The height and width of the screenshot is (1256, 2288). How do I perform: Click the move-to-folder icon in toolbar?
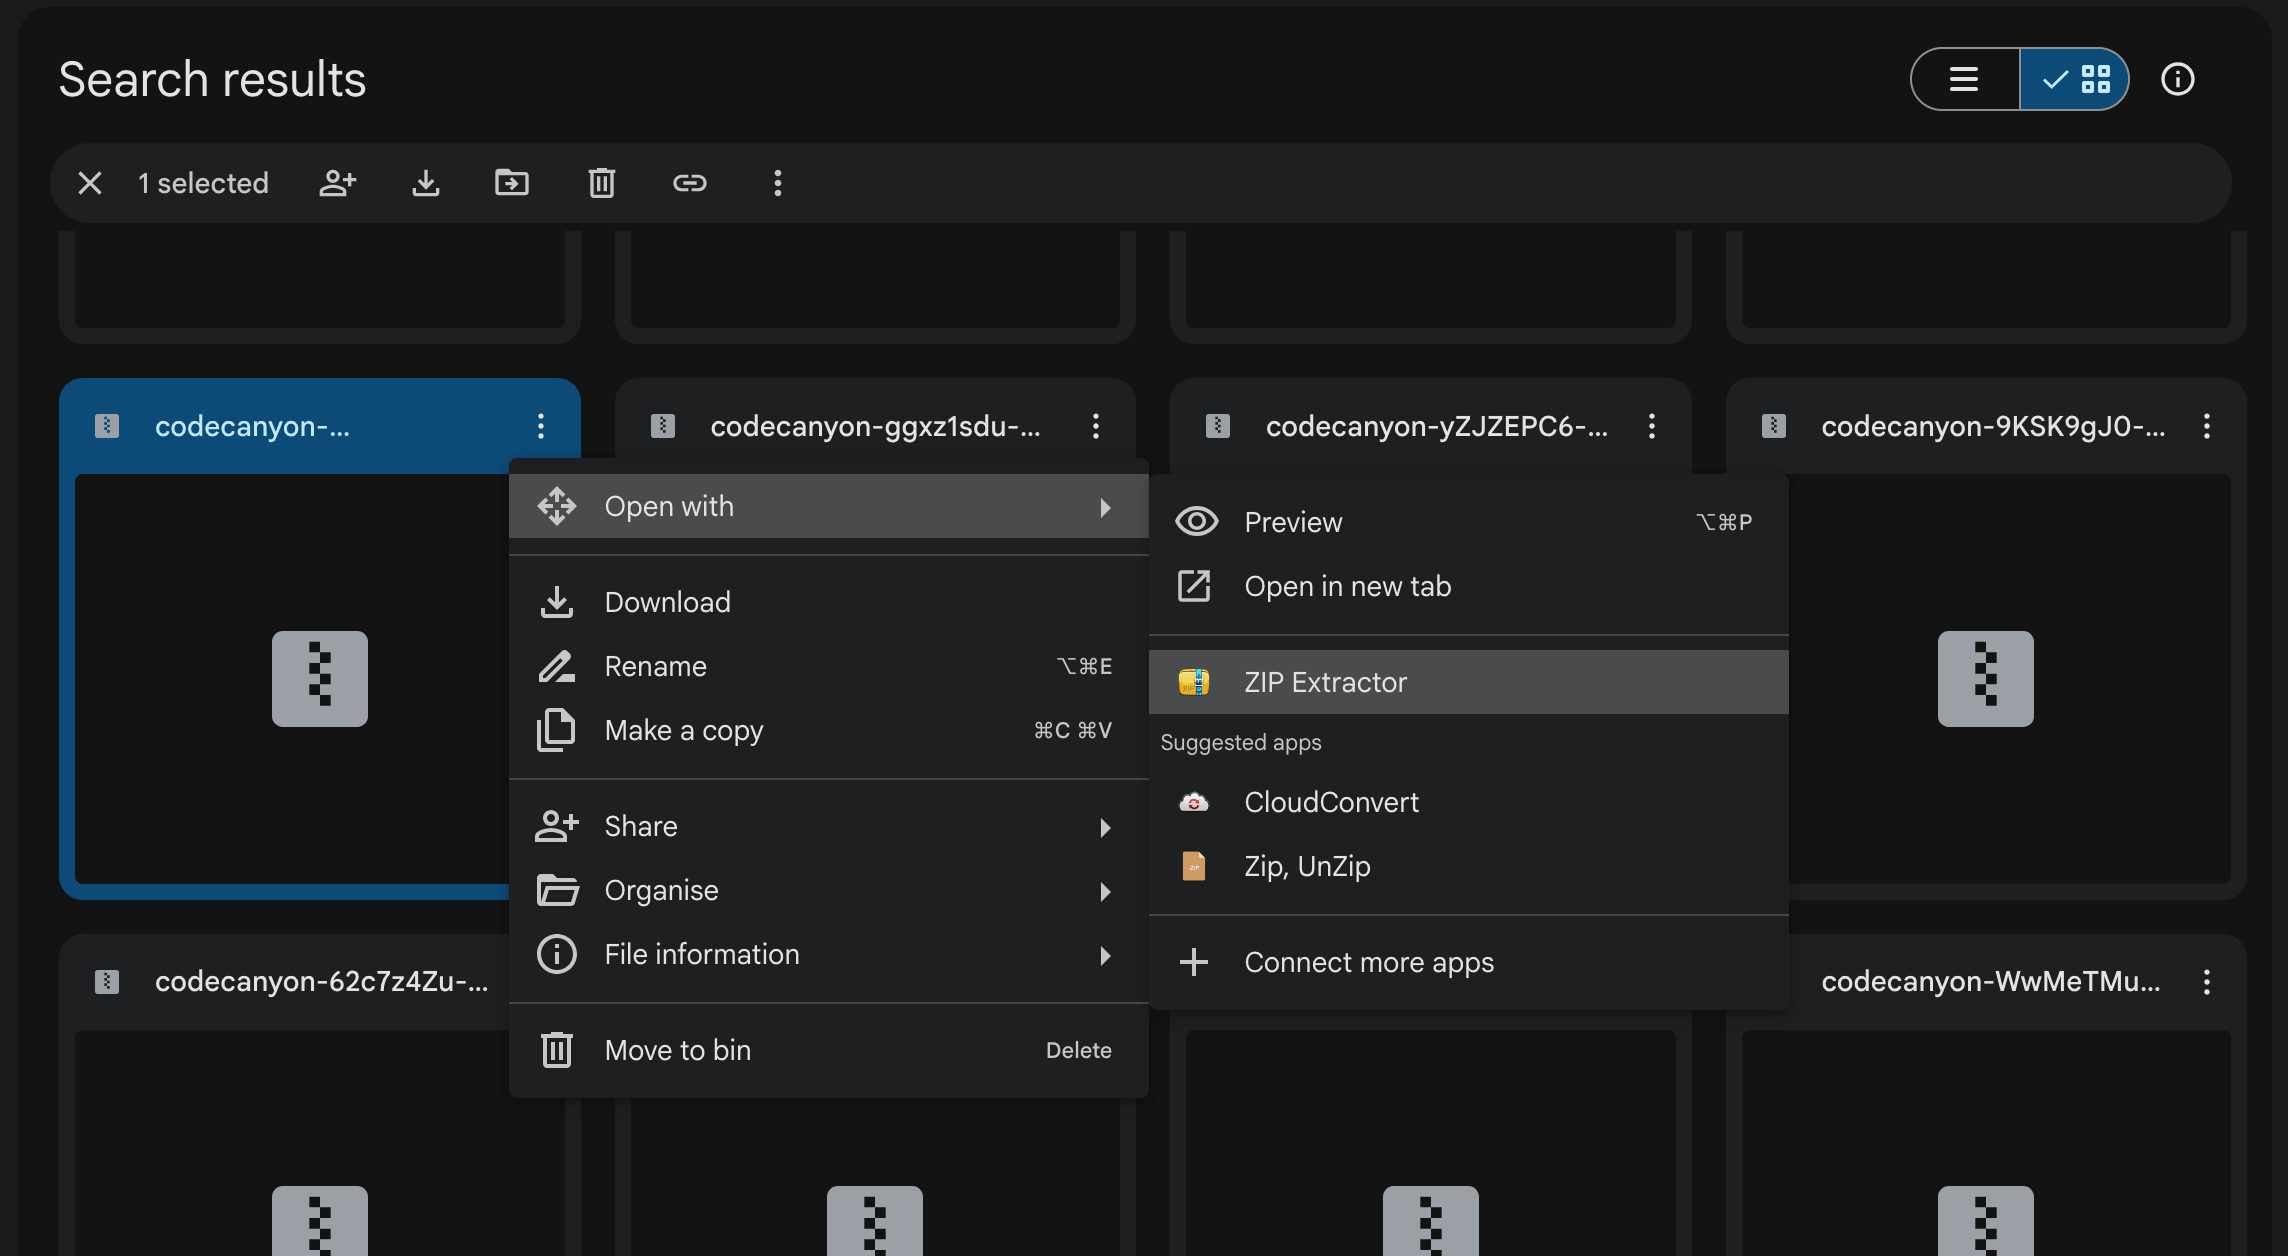pos(512,183)
